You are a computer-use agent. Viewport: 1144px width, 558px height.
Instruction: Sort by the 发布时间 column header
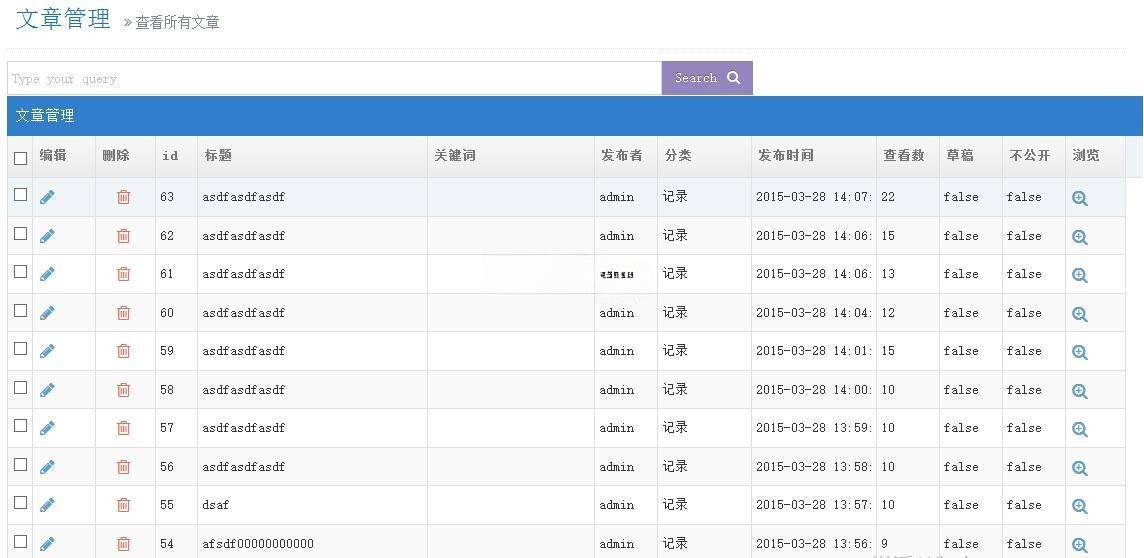coord(785,156)
